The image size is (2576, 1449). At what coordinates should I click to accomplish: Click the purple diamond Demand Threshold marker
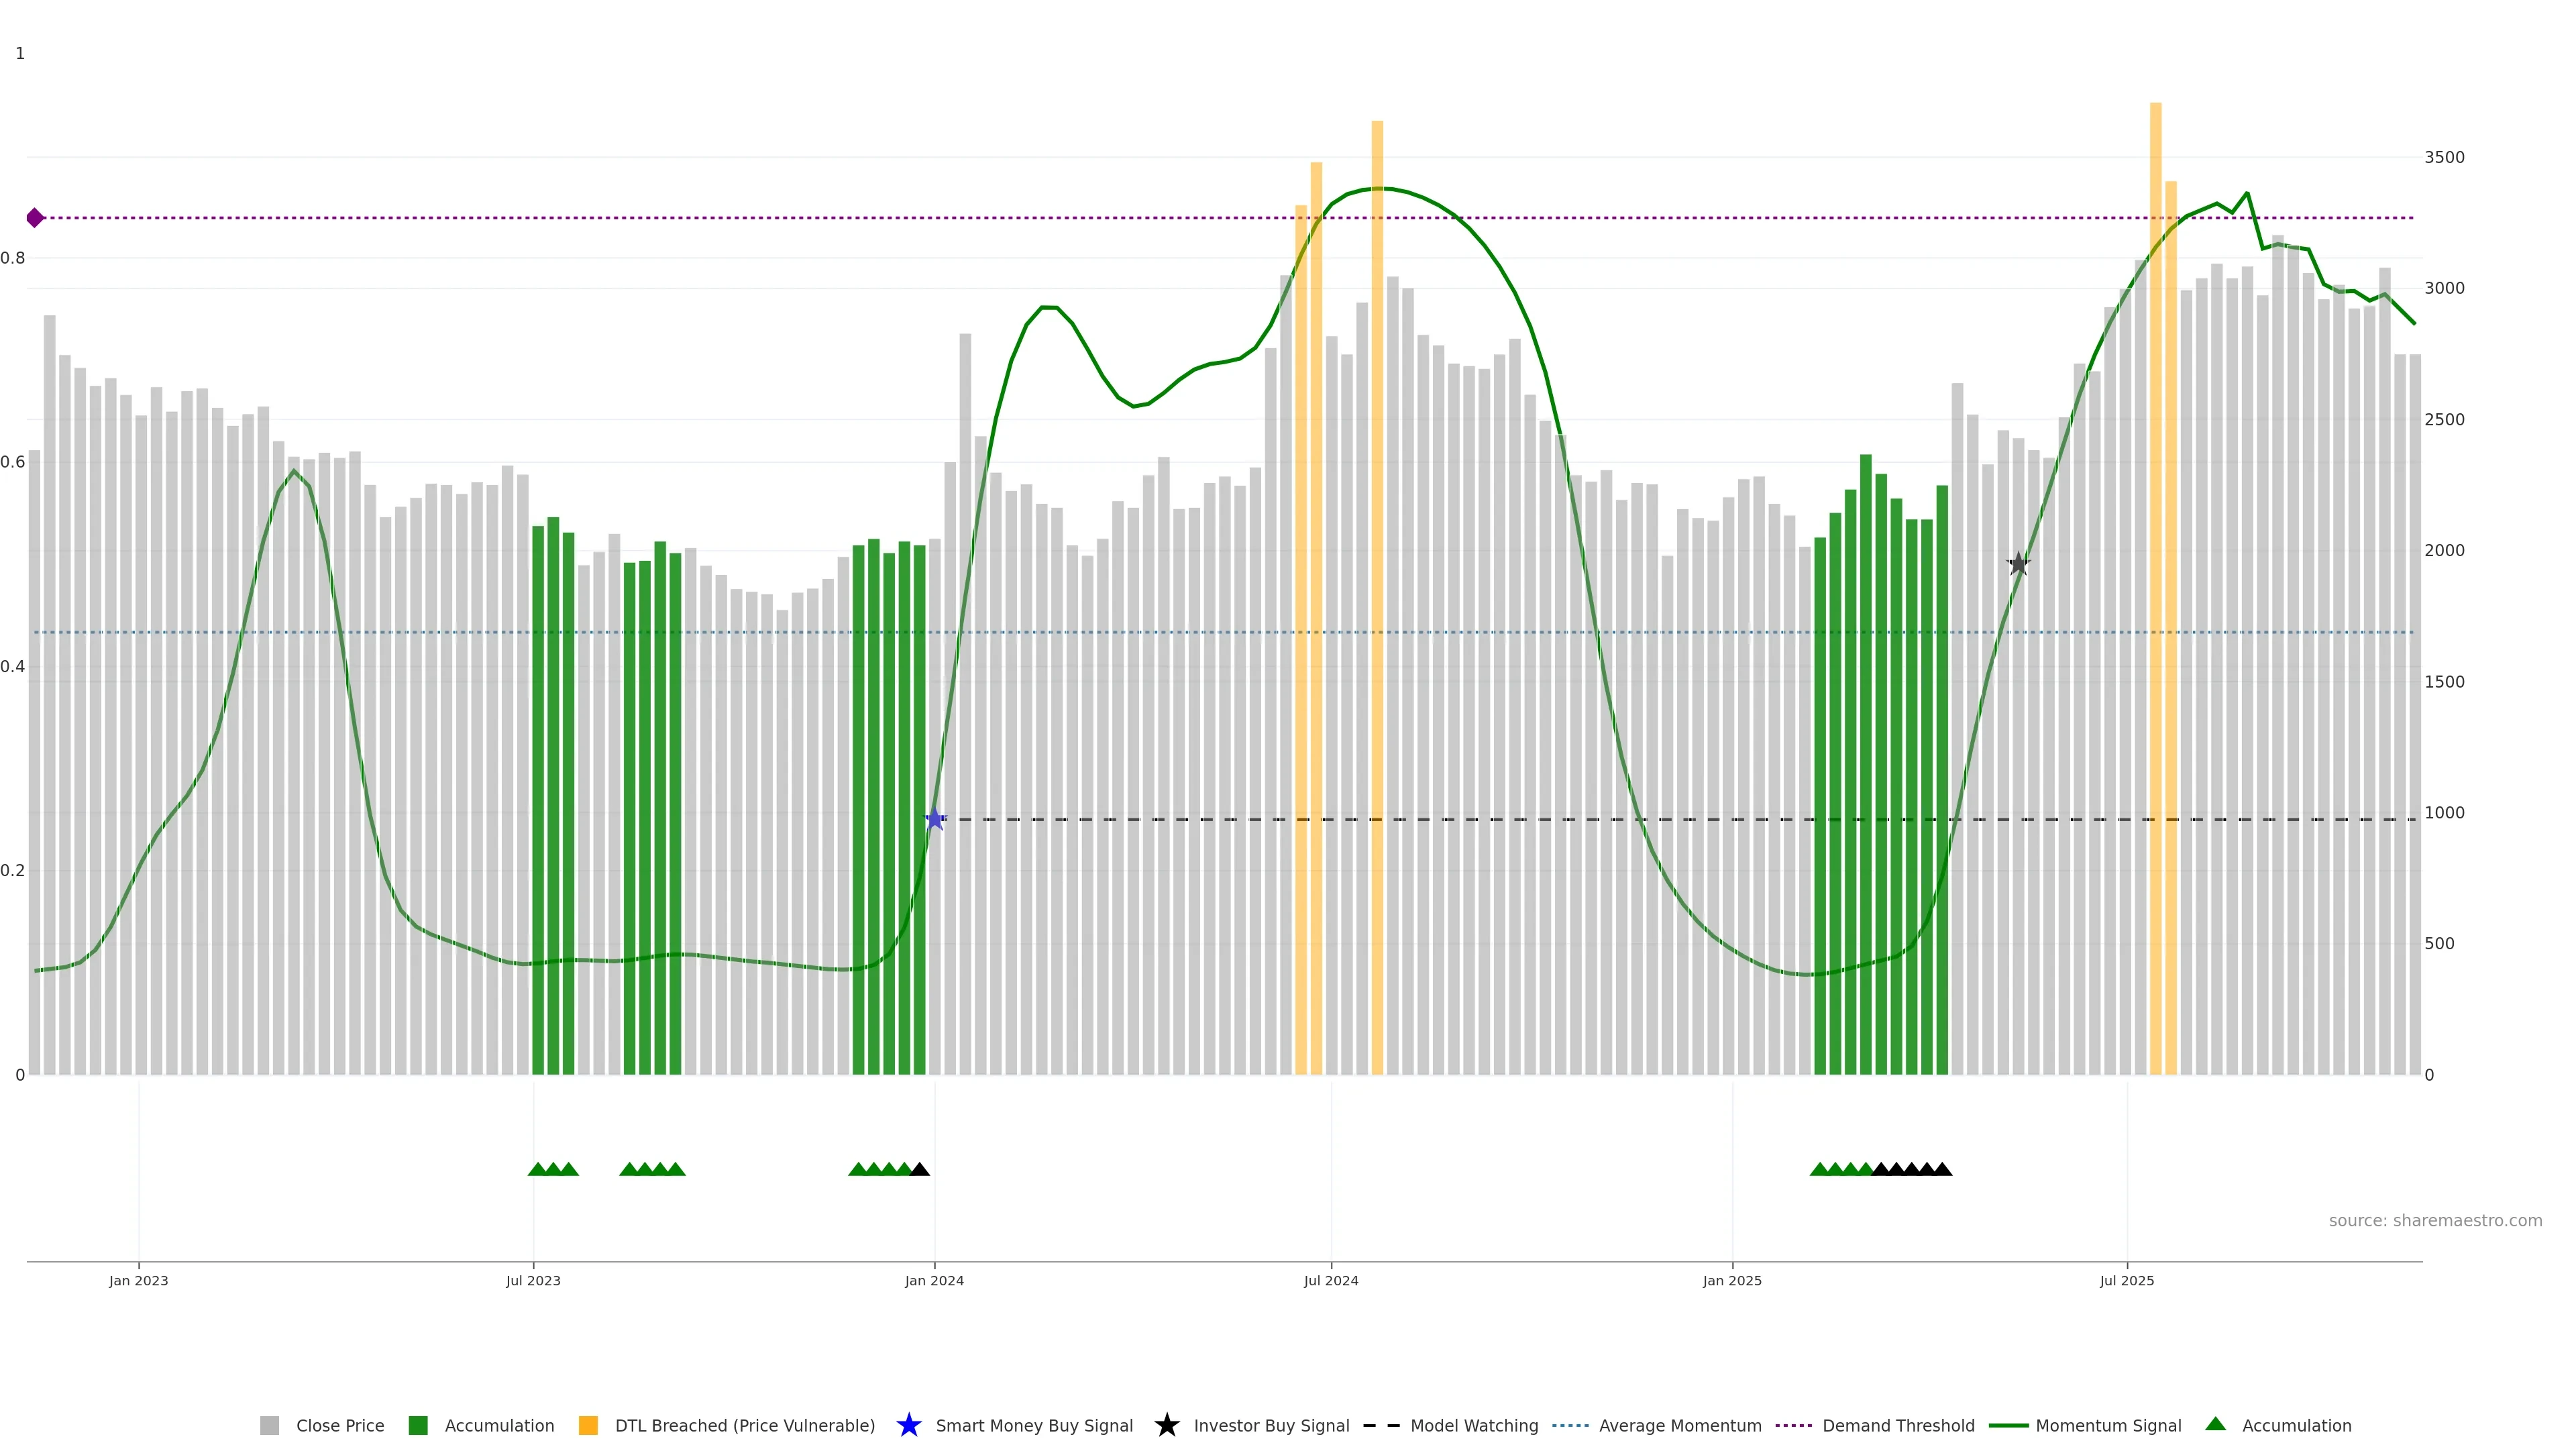pyautogui.click(x=35, y=218)
